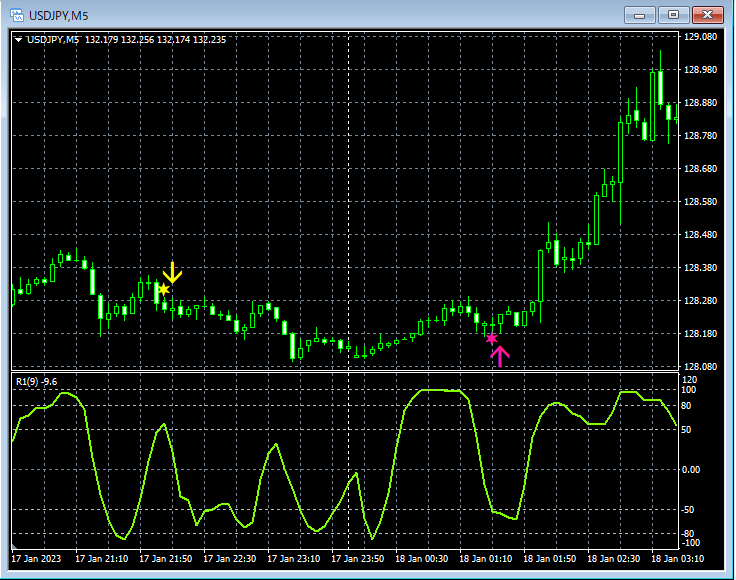Click the 128.480 price scale label
Image resolution: width=736 pixels, height=580 pixels.
coord(700,235)
